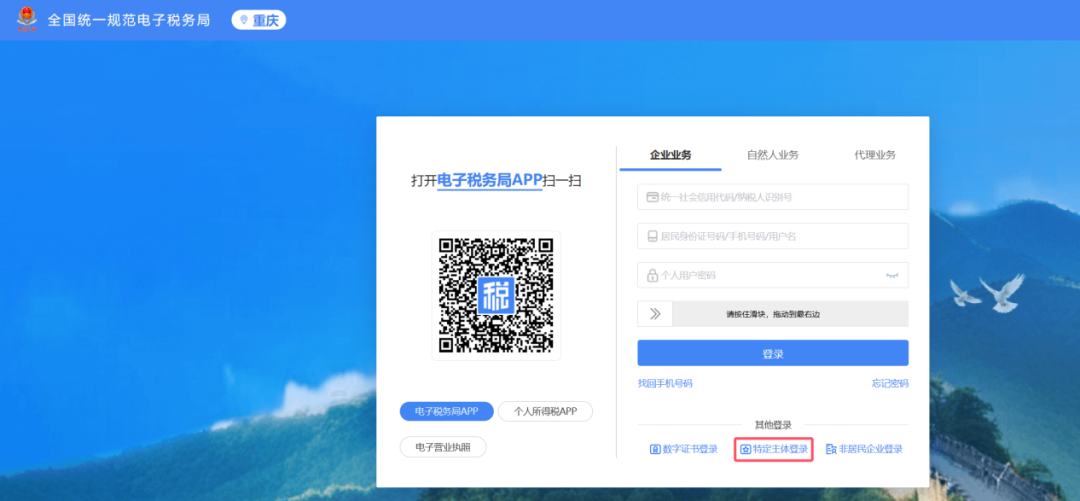Toggle password visibility eye icon
The width and height of the screenshot is (1080, 501).
click(893, 276)
